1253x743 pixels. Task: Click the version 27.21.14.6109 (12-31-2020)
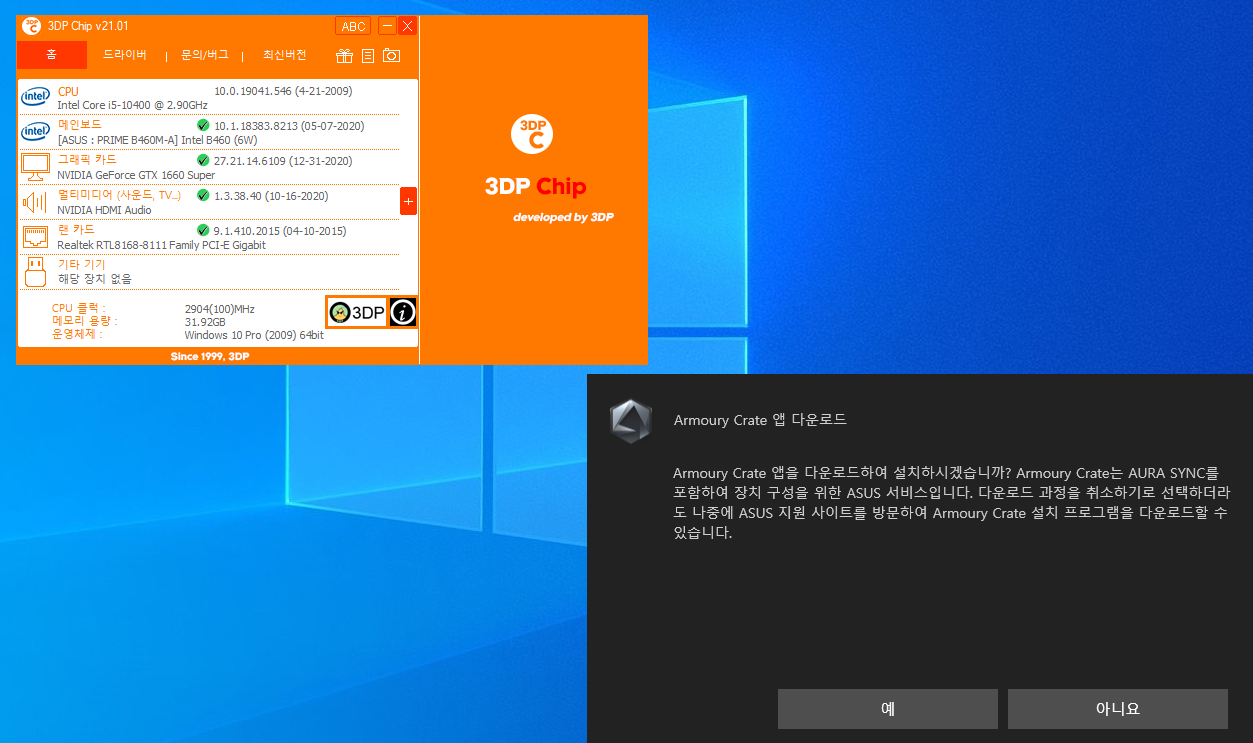283,160
